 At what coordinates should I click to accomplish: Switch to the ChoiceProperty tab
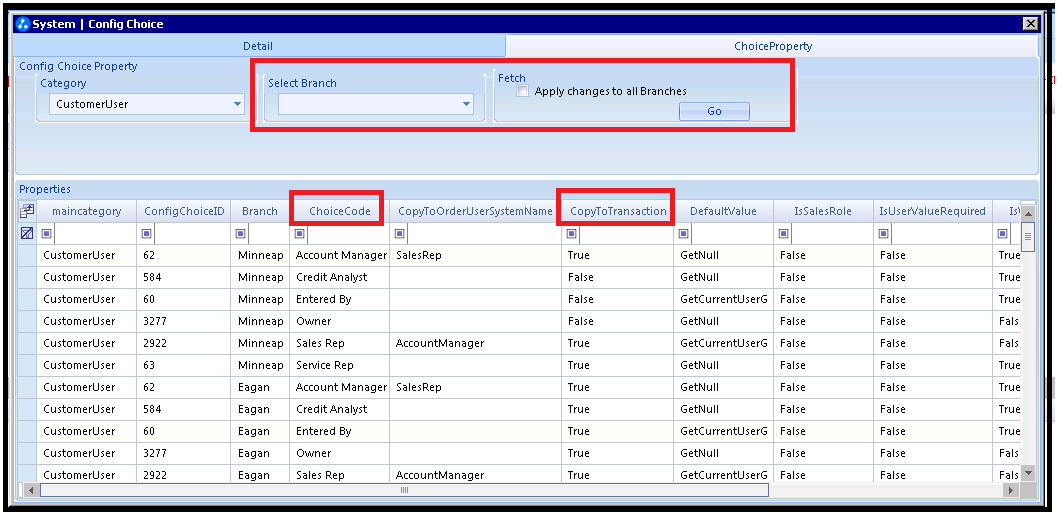[x=773, y=46]
